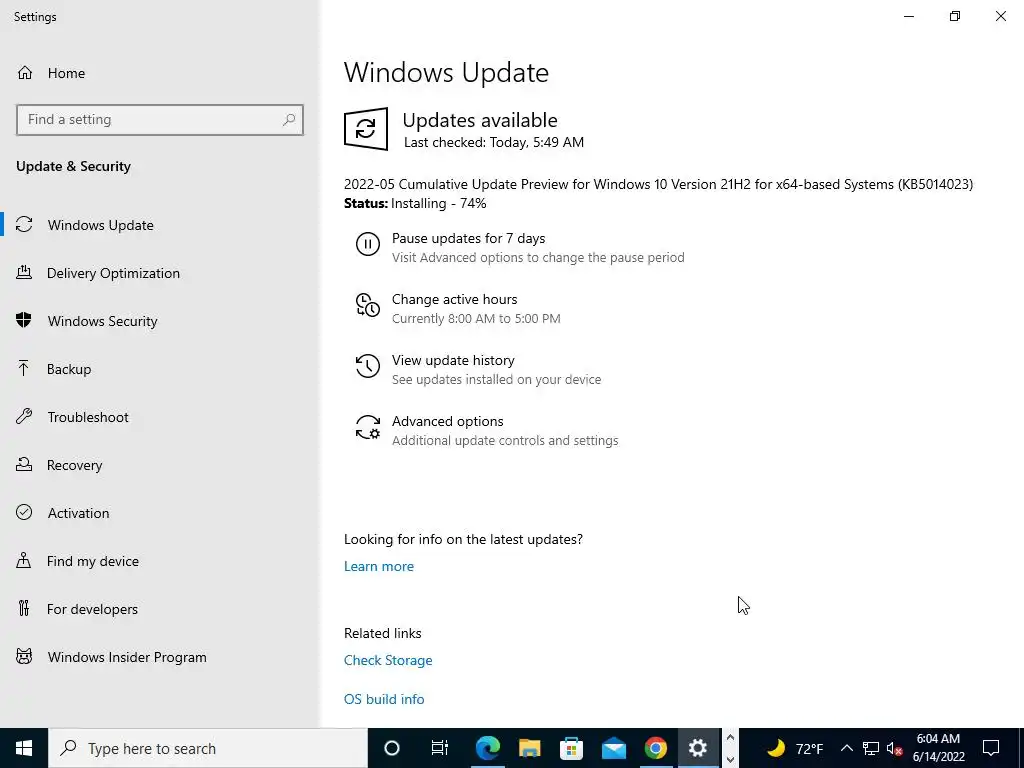This screenshot has height=768, width=1024.
Task: Click the Delivery Optimization icon
Action: point(24,272)
